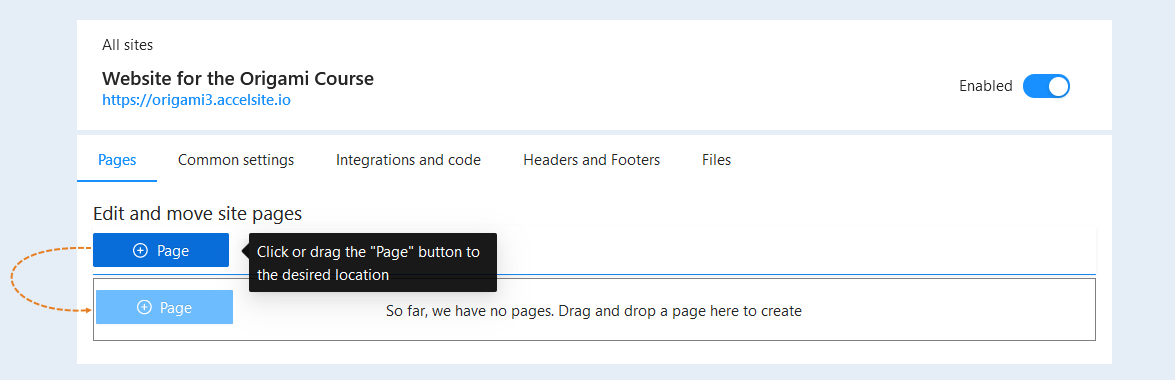Switch to the Pages tab
Screen dimensions: 1175x380
[x=117, y=160]
